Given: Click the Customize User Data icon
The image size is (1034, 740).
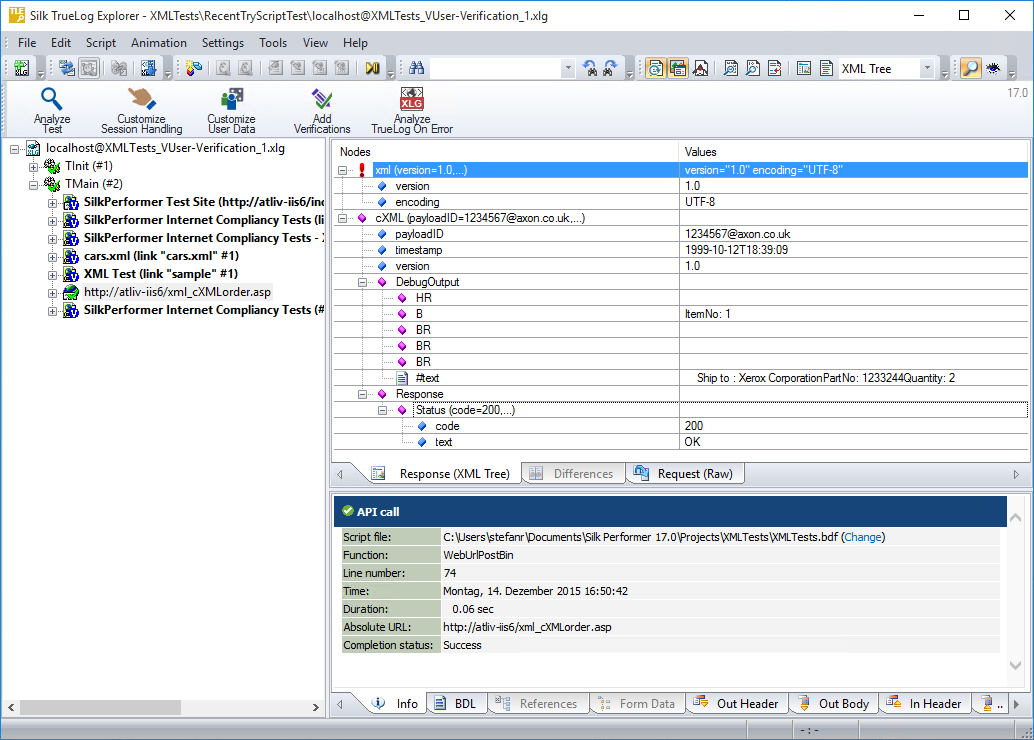Looking at the screenshot, I should click(231, 100).
